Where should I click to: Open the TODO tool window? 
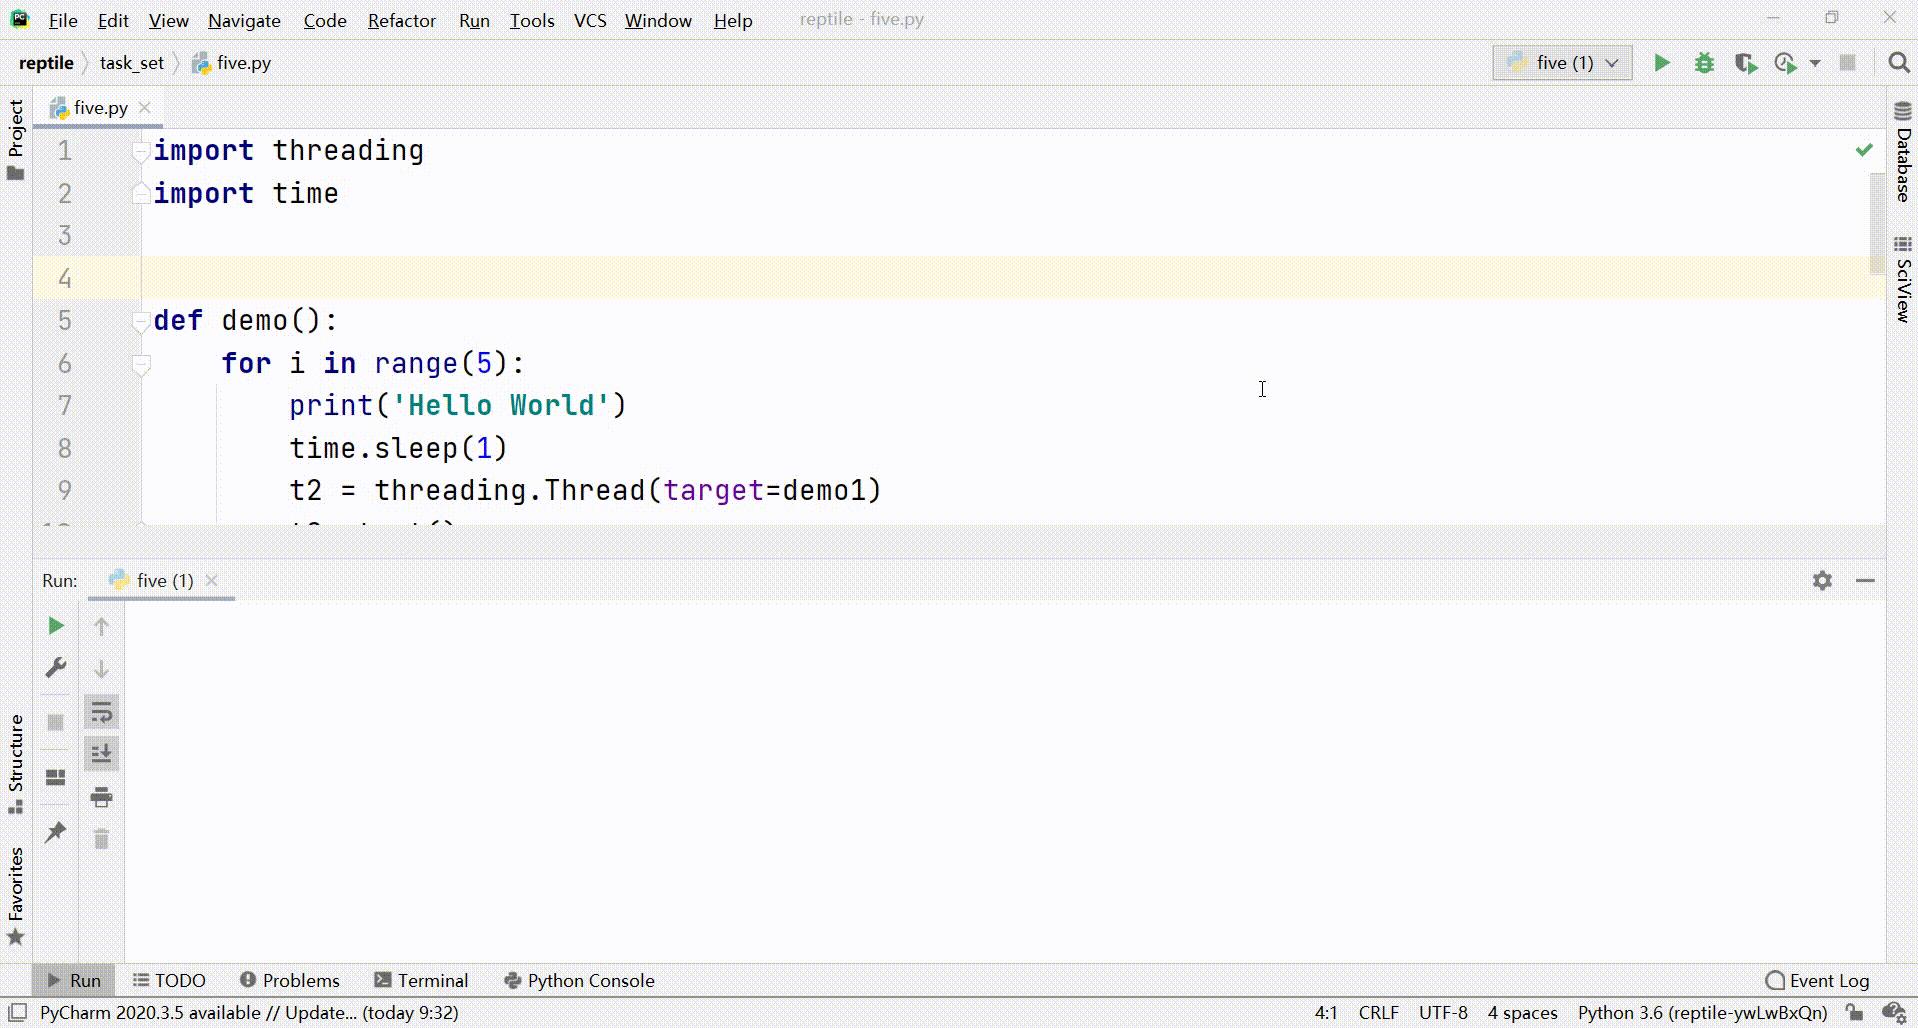169,980
